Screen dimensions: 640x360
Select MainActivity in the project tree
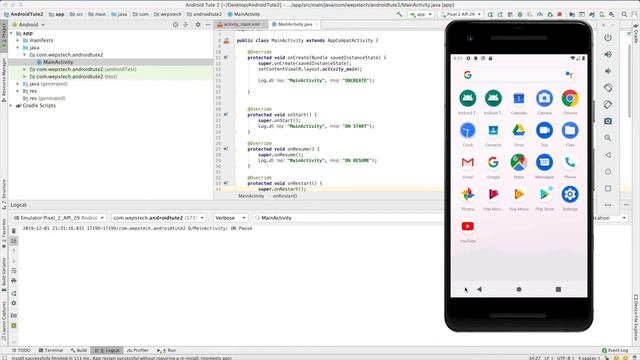[58, 62]
